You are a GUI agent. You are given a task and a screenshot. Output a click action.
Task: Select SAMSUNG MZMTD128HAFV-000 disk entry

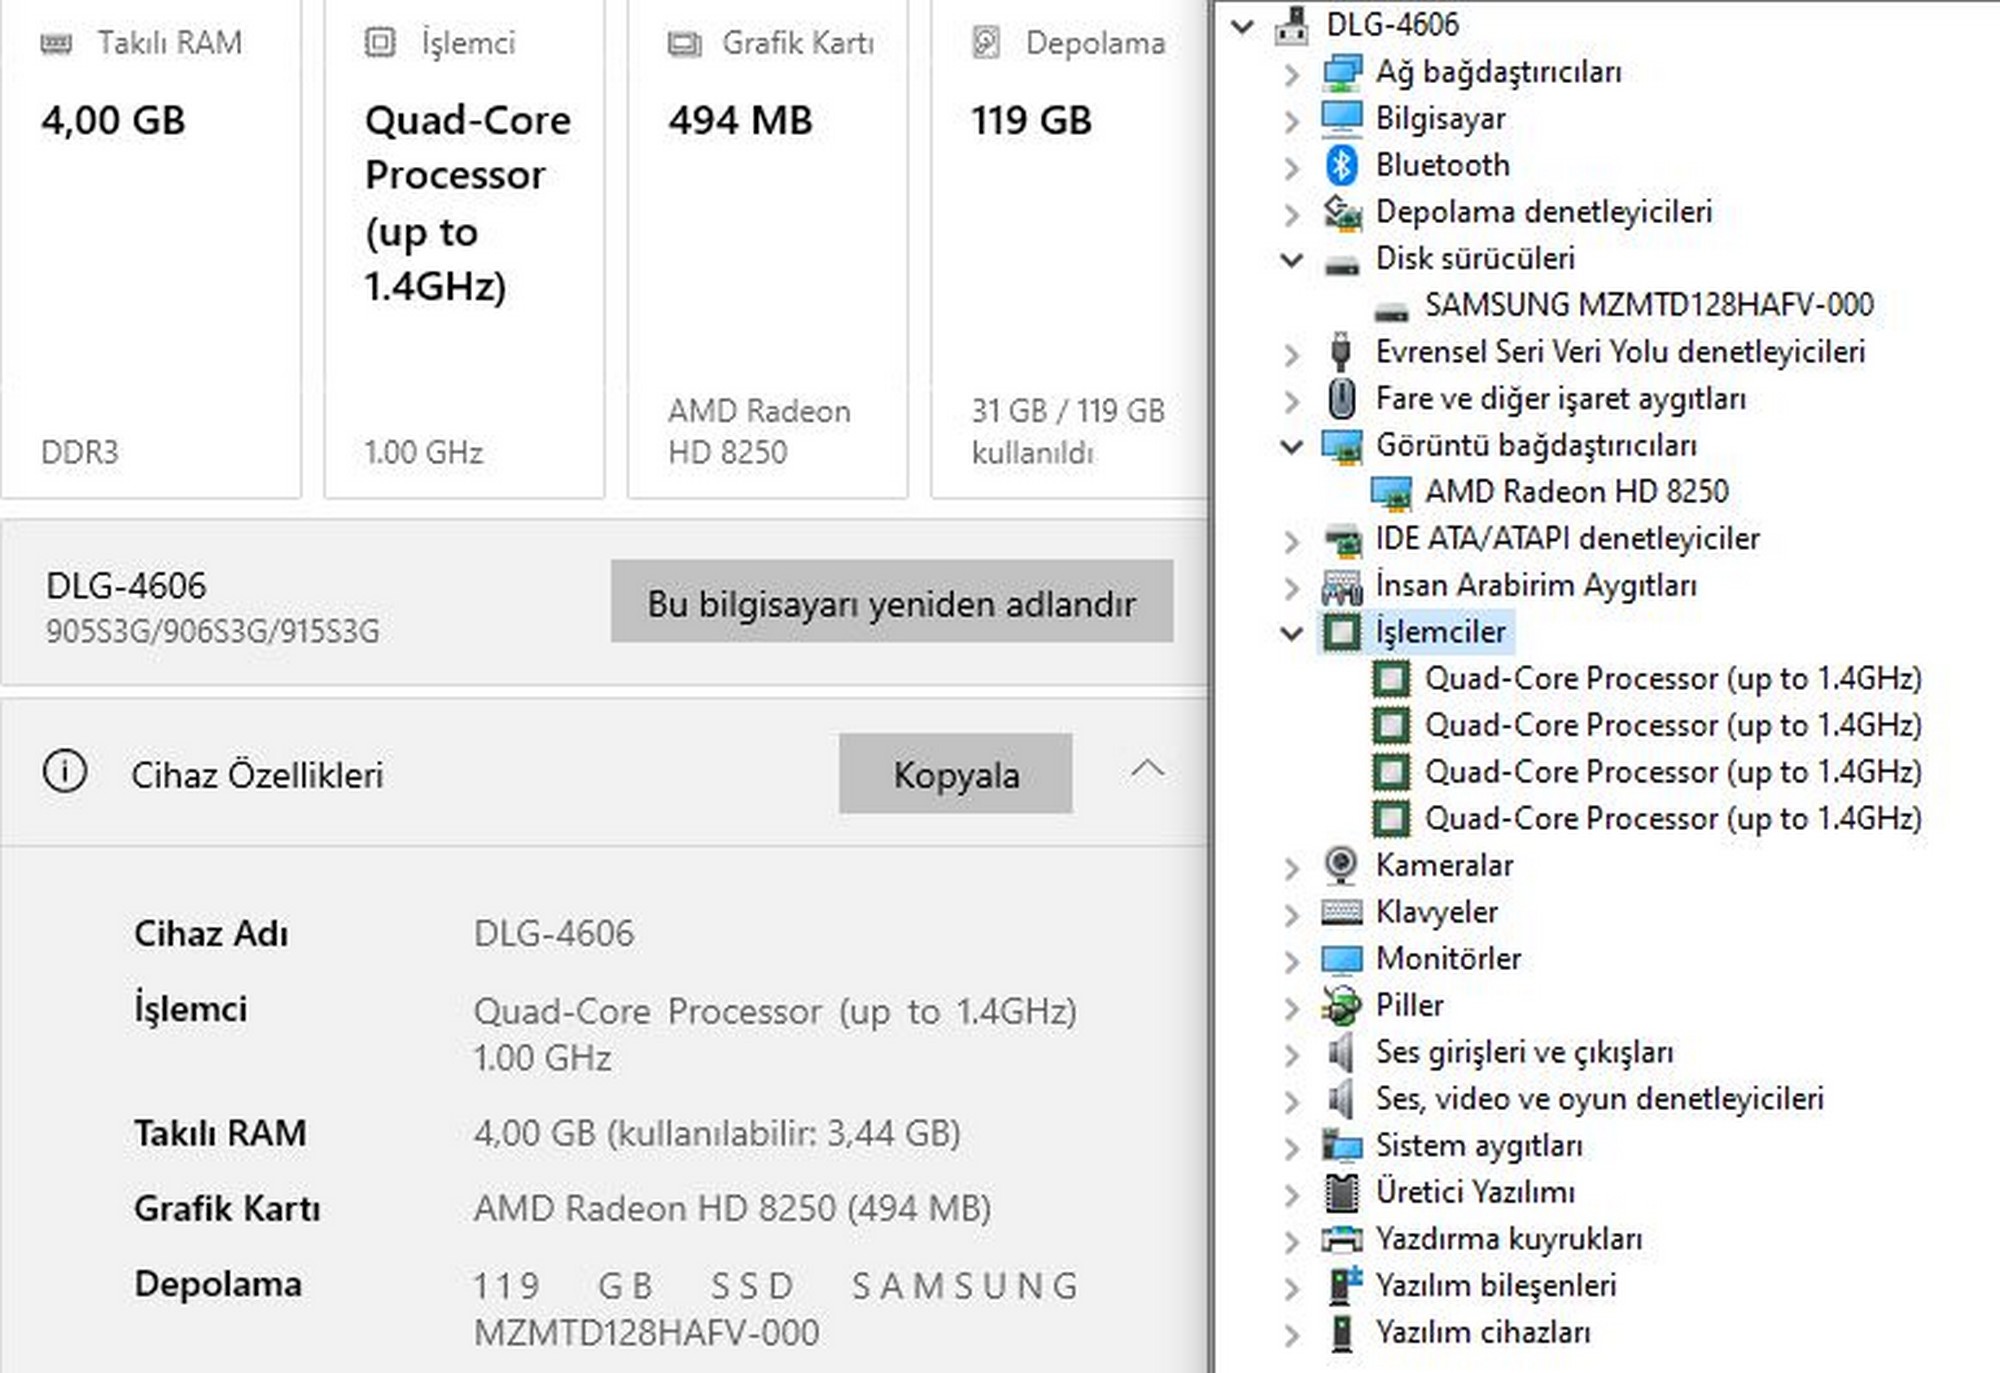coord(1648,305)
